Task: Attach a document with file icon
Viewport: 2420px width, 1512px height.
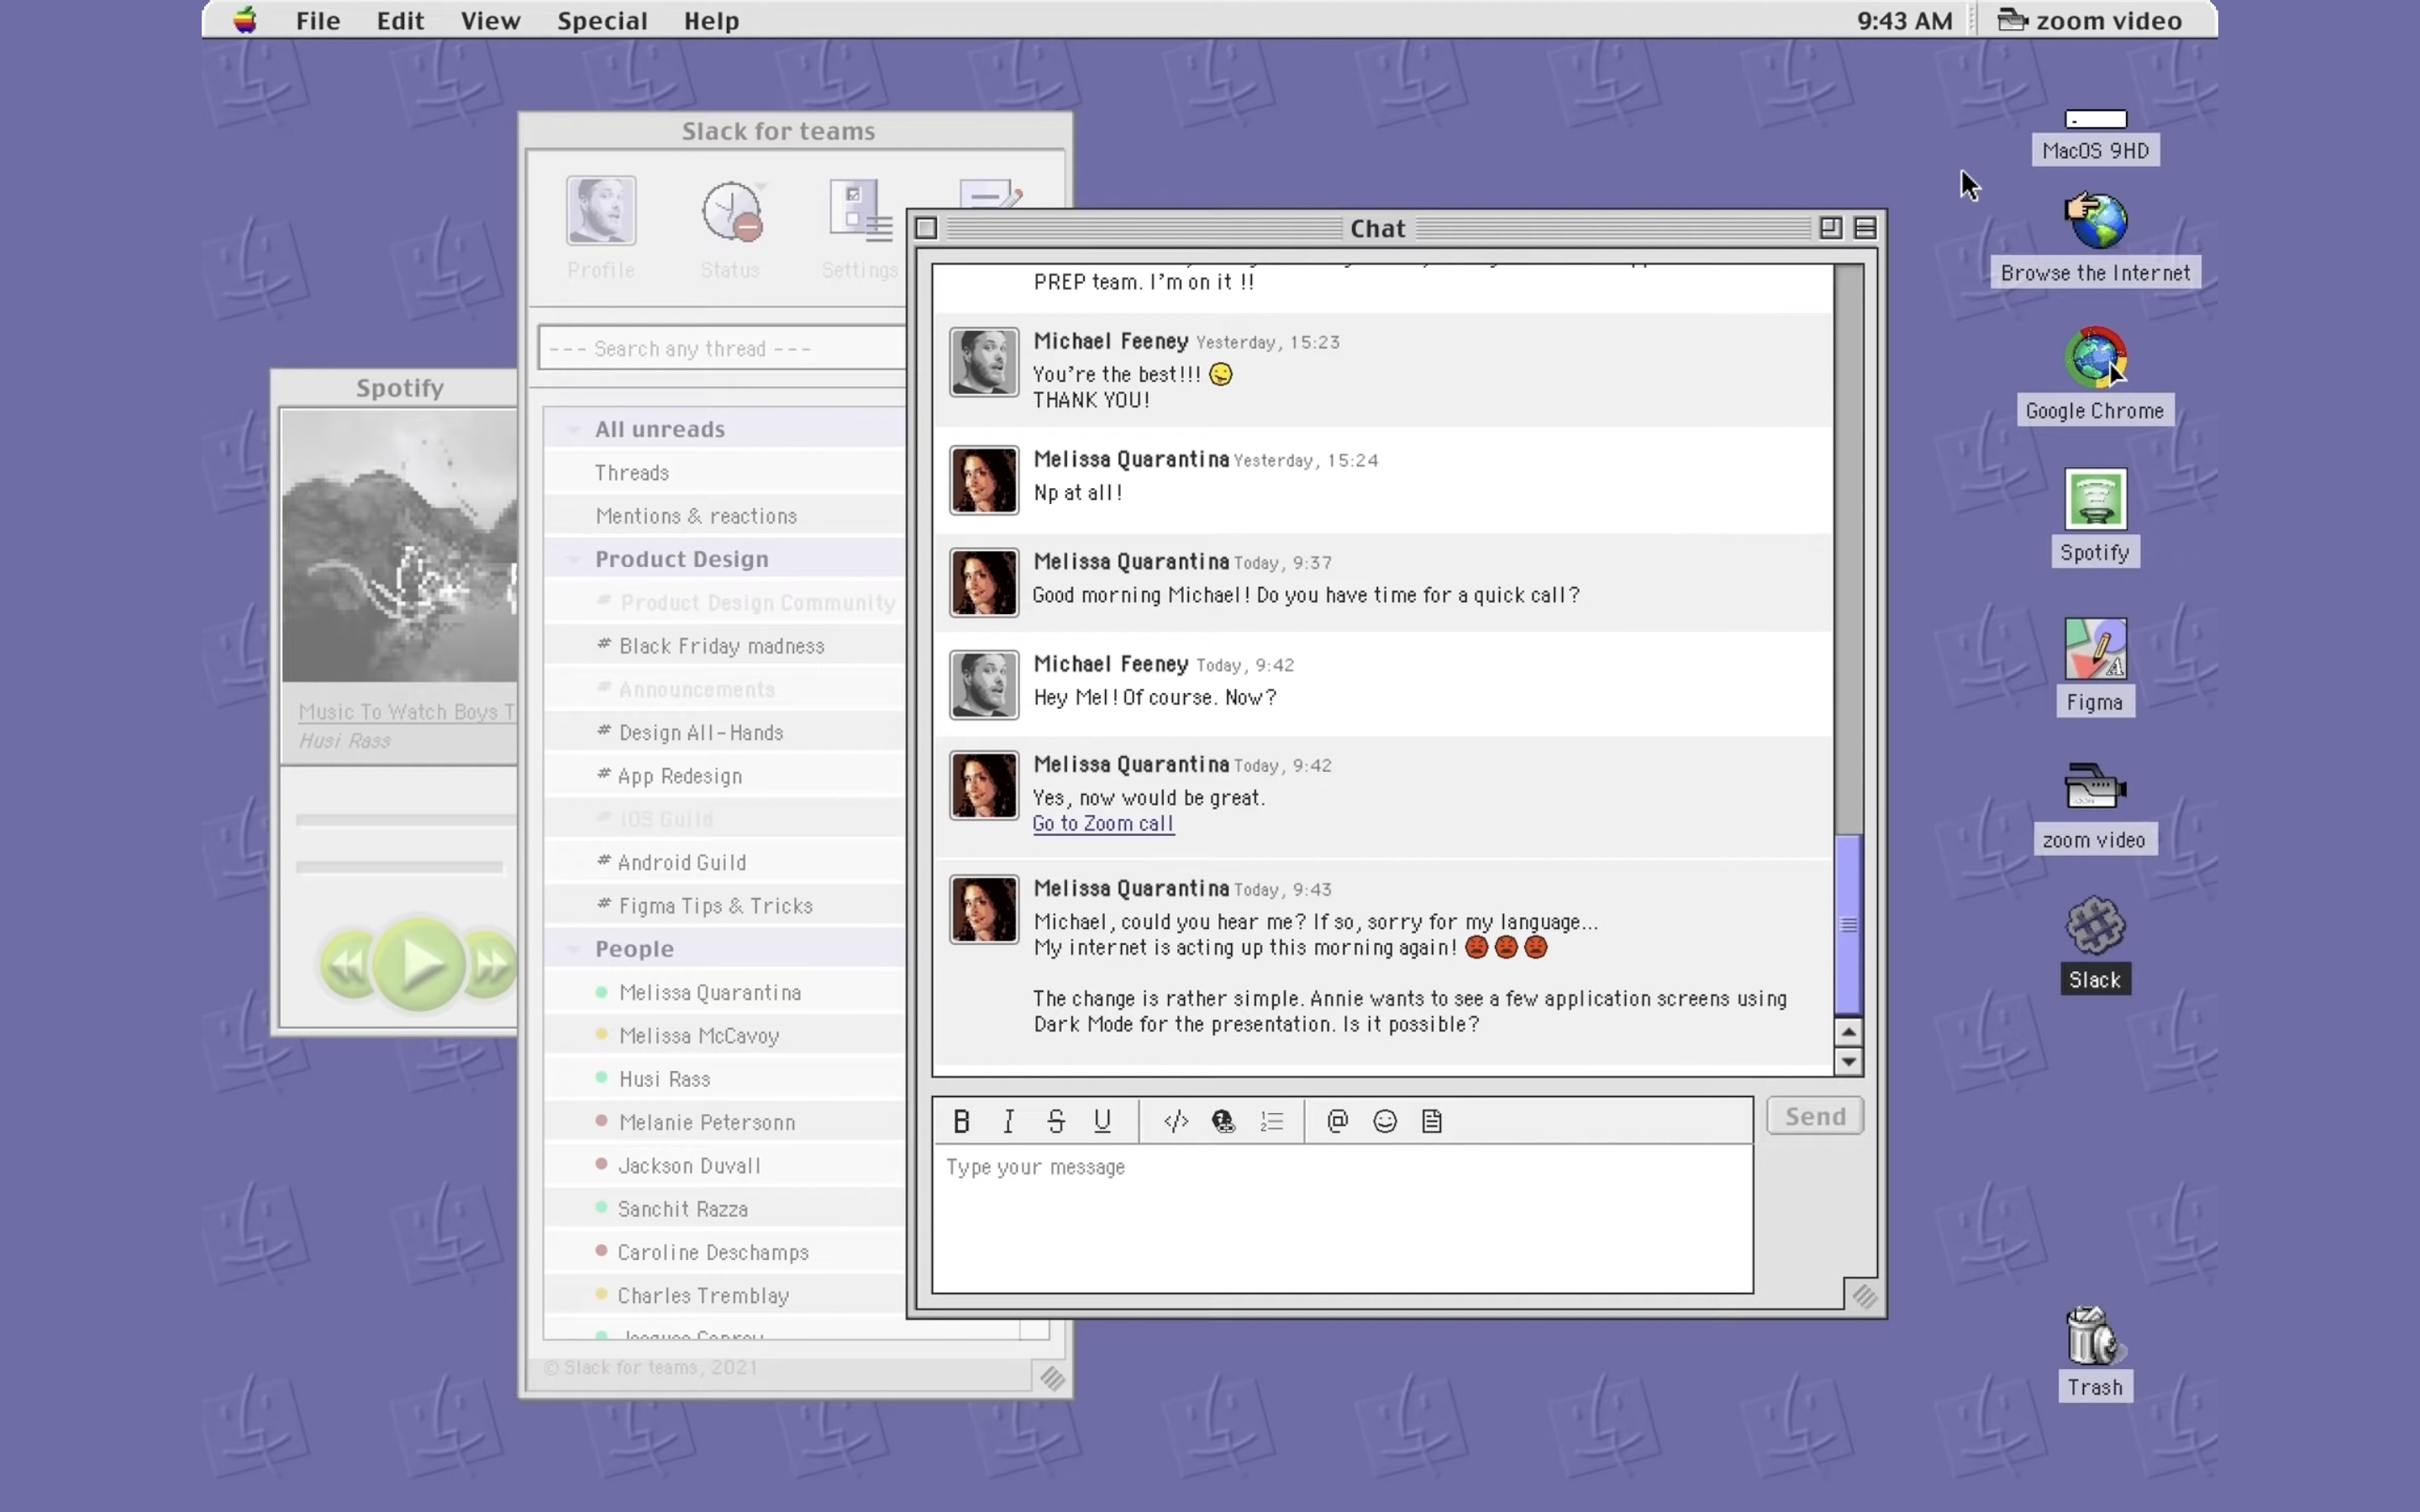Action: 1431,1121
